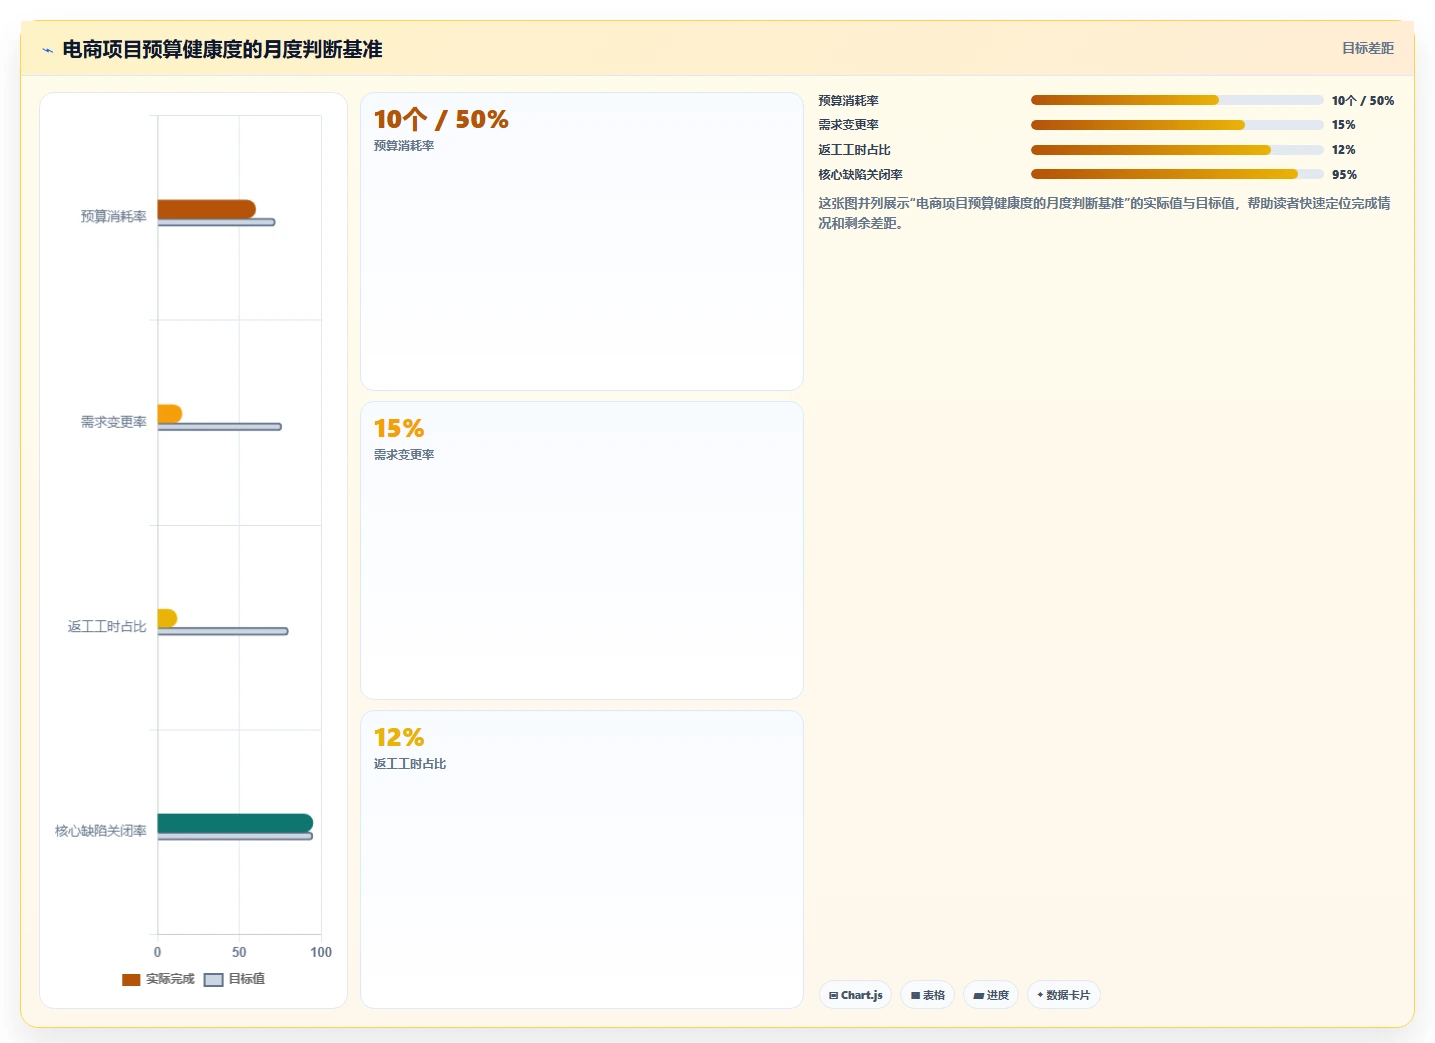Click the 50 tick on the x-axis

239,952
